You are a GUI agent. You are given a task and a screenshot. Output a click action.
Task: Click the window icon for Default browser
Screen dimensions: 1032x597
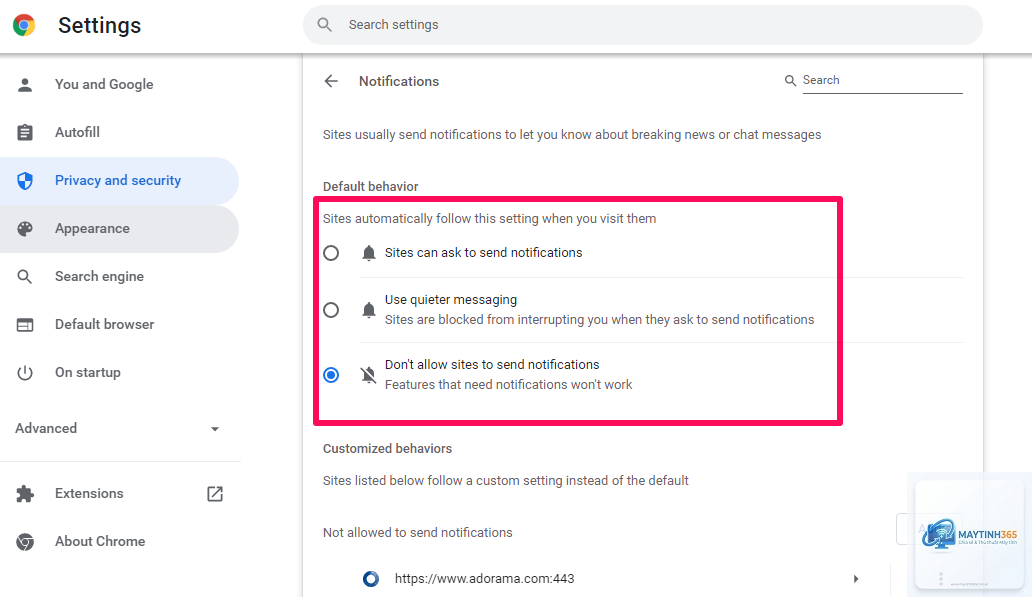tap(25, 324)
